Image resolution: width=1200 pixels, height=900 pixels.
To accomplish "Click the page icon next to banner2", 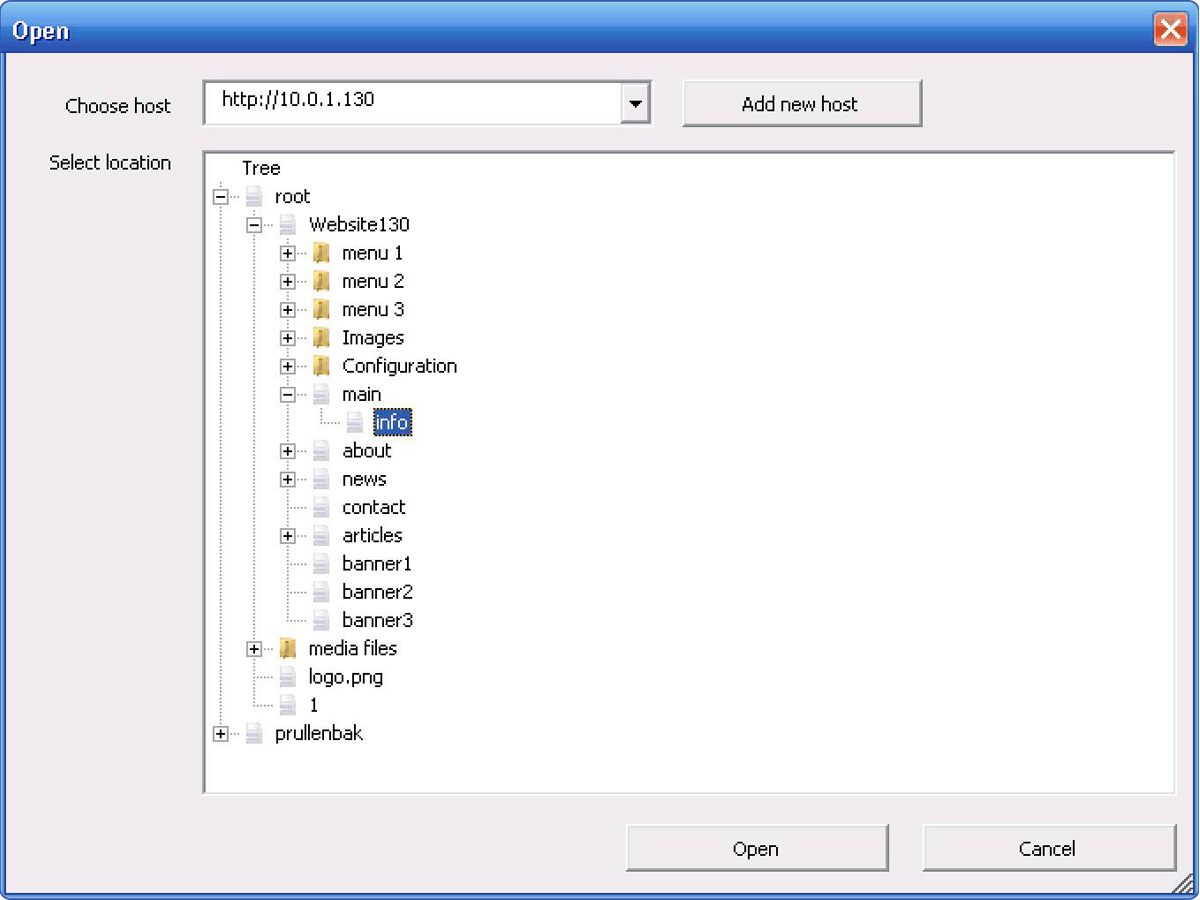I will coord(321,592).
